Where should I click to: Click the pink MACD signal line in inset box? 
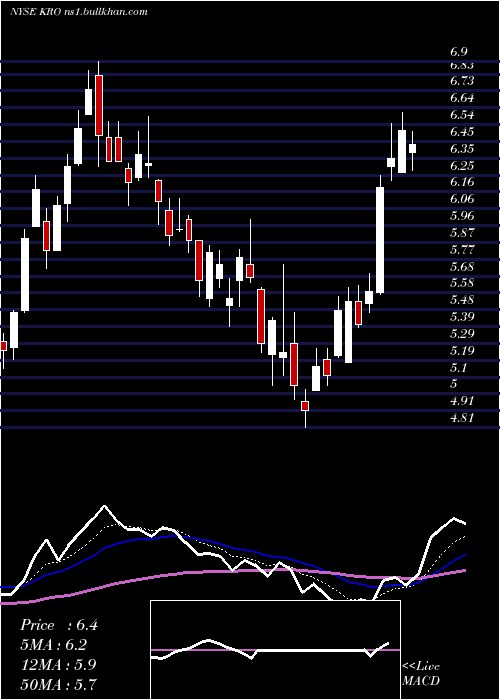(275, 650)
